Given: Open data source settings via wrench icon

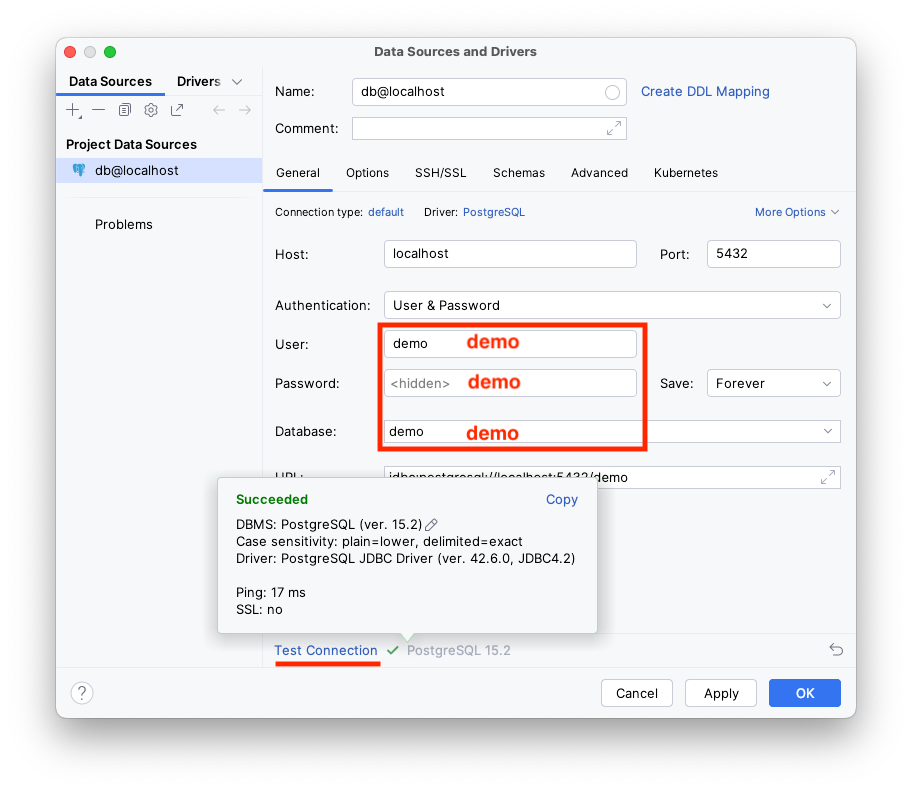Looking at the screenshot, I should pos(151,110).
